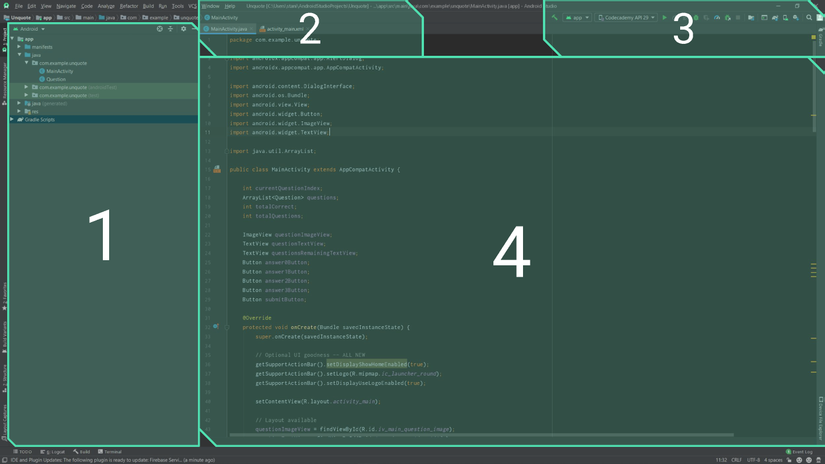
Task: Click Scroll From Source target icon
Action: point(159,29)
